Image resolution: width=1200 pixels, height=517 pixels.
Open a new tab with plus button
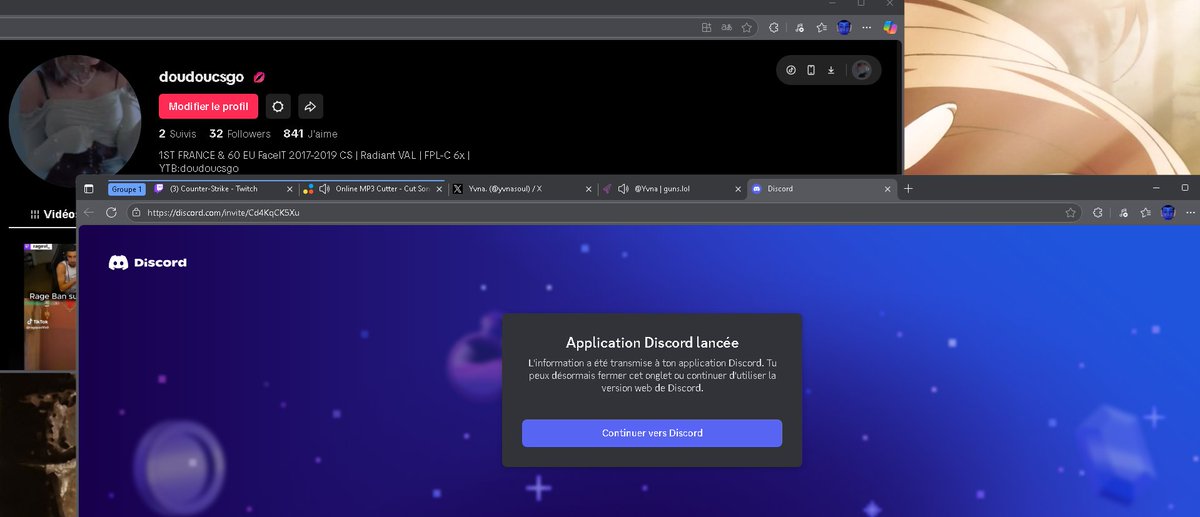click(908, 188)
